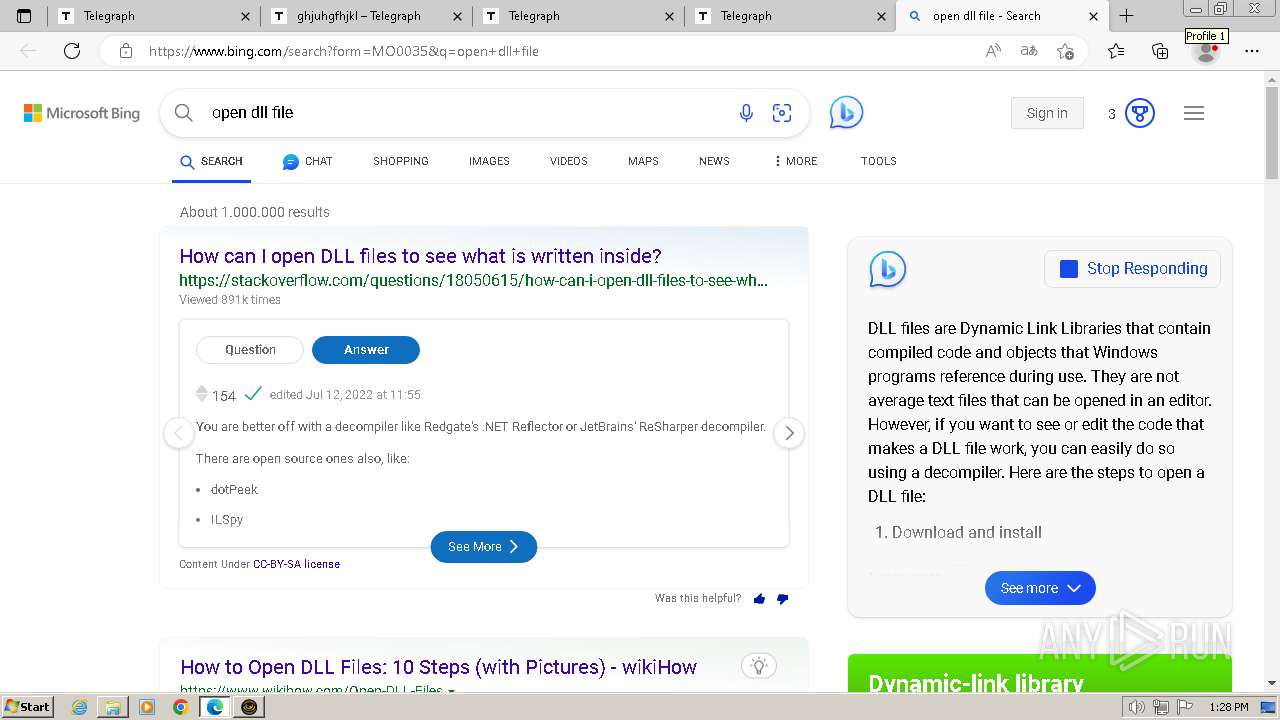The width and height of the screenshot is (1280, 720).
Task: Open the TOOLS filter option
Action: tap(879, 161)
